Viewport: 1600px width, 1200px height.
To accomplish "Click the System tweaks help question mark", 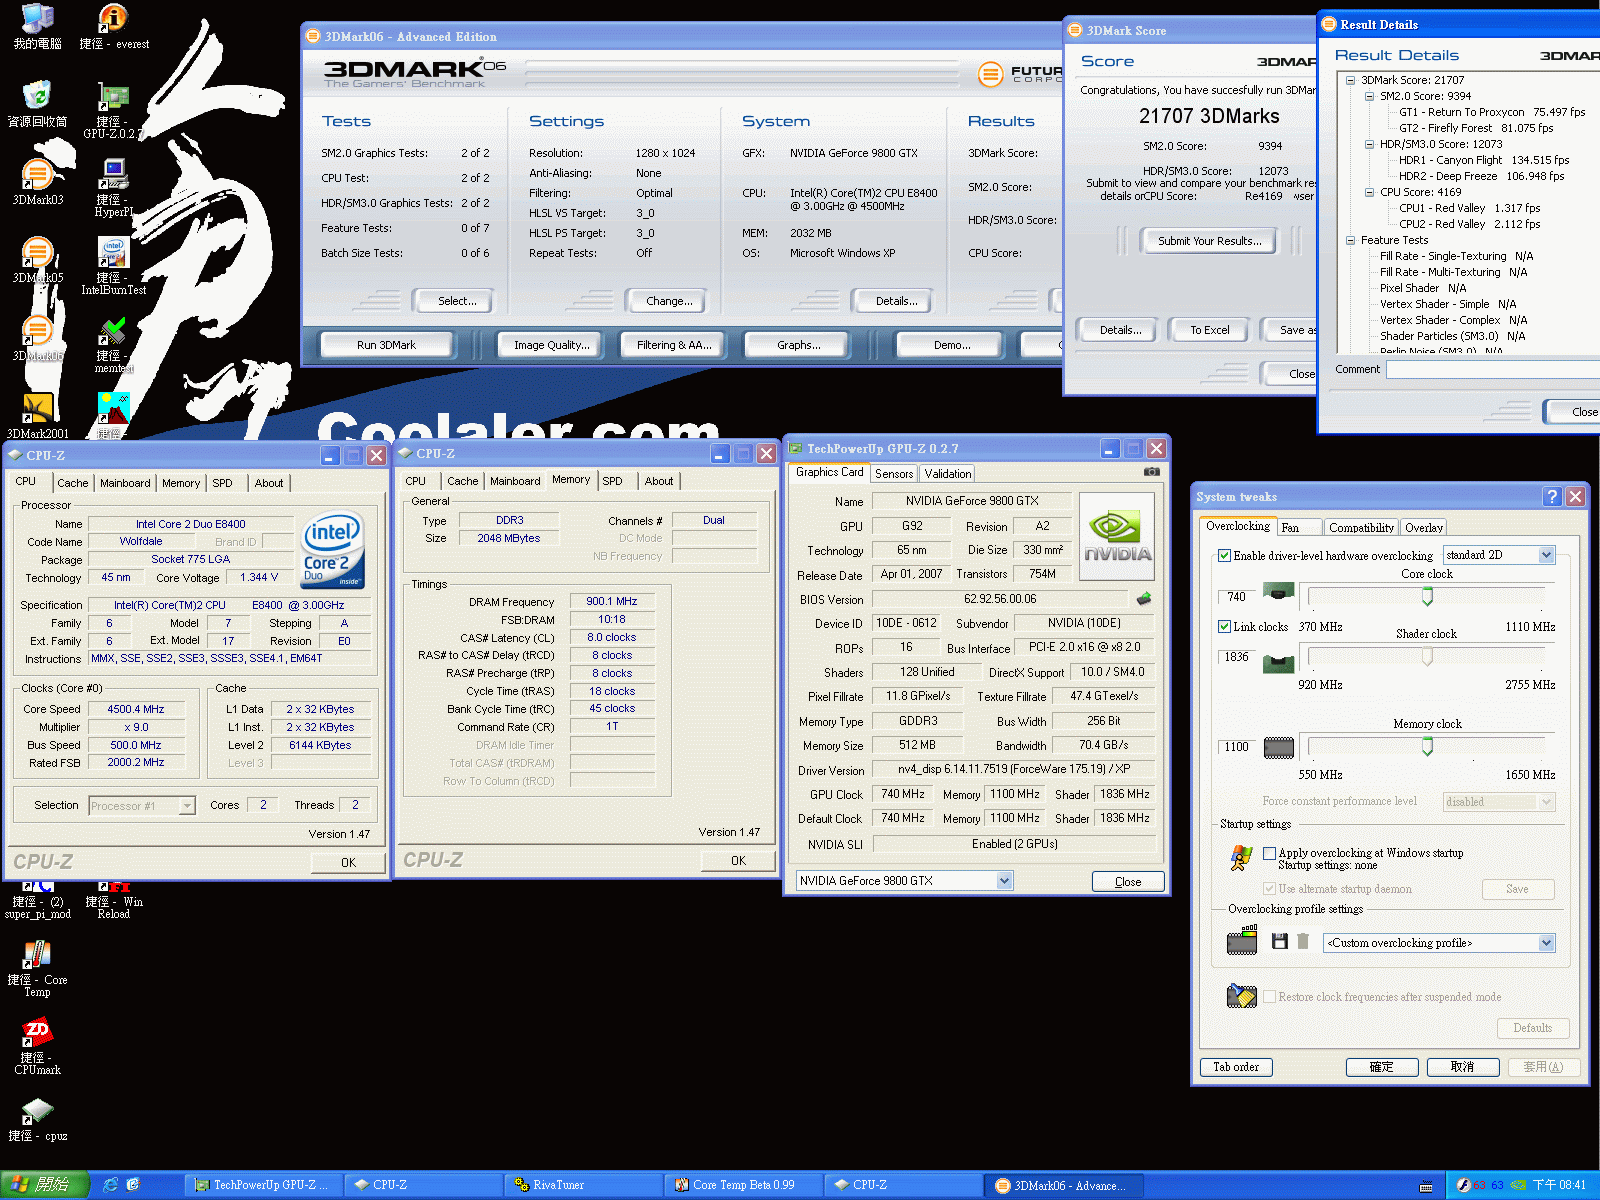I will pyautogui.click(x=1552, y=496).
